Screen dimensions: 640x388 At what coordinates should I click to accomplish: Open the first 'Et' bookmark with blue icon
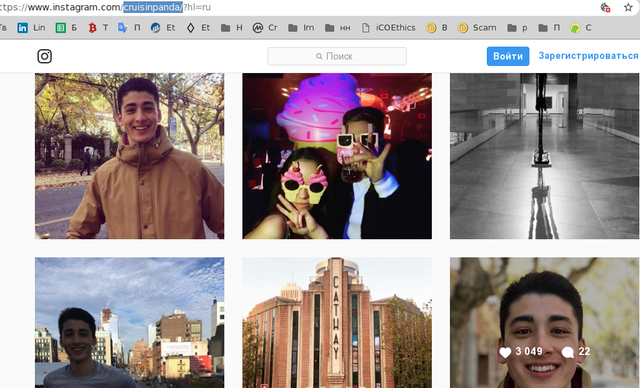coord(163,28)
